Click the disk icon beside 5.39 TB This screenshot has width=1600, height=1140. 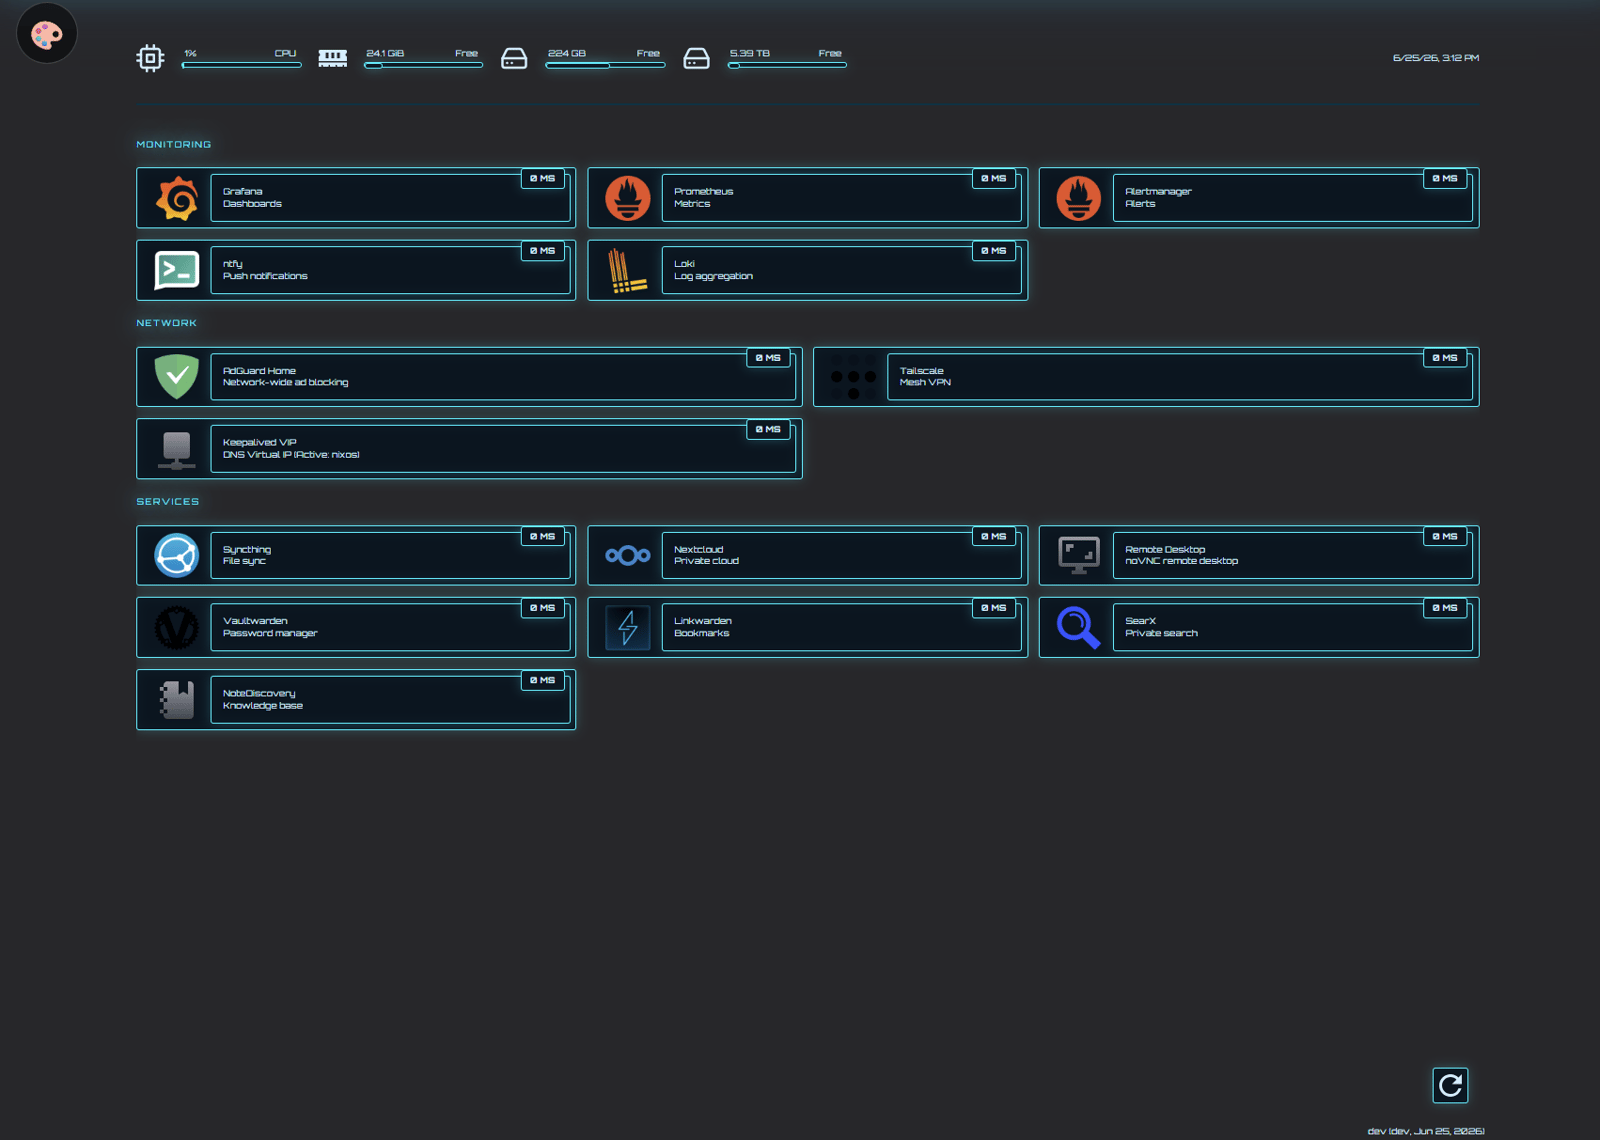tap(696, 58)
